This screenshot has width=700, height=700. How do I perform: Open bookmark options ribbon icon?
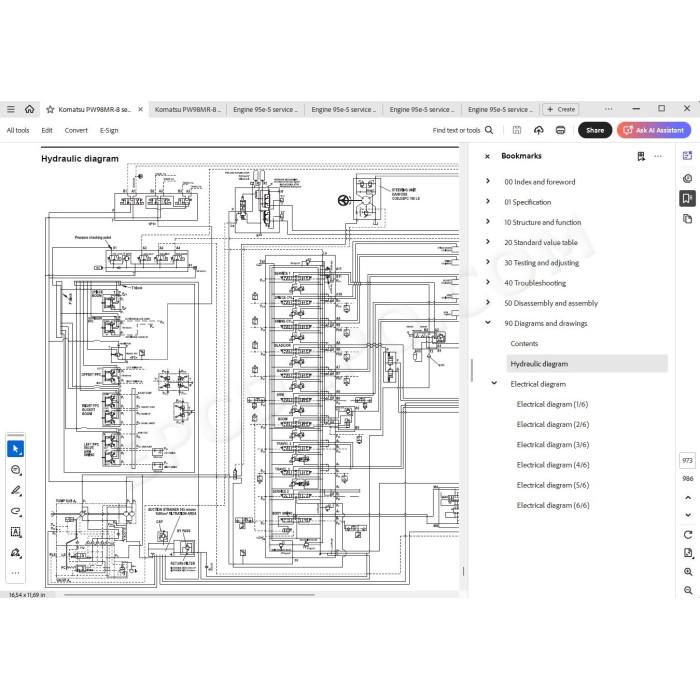[641, 156]
